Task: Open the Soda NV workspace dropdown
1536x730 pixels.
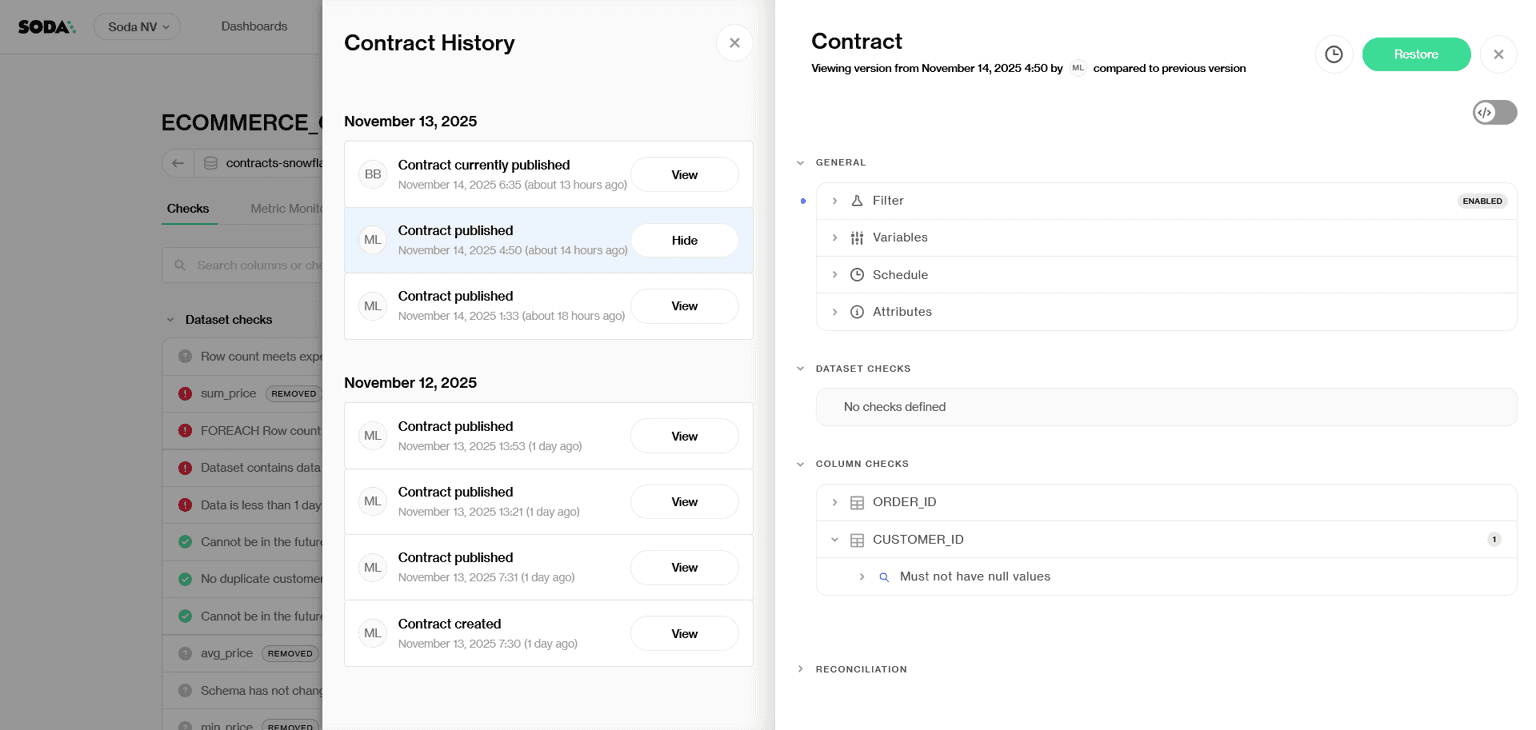Action: pyautogui.click(x=137, y=27)
